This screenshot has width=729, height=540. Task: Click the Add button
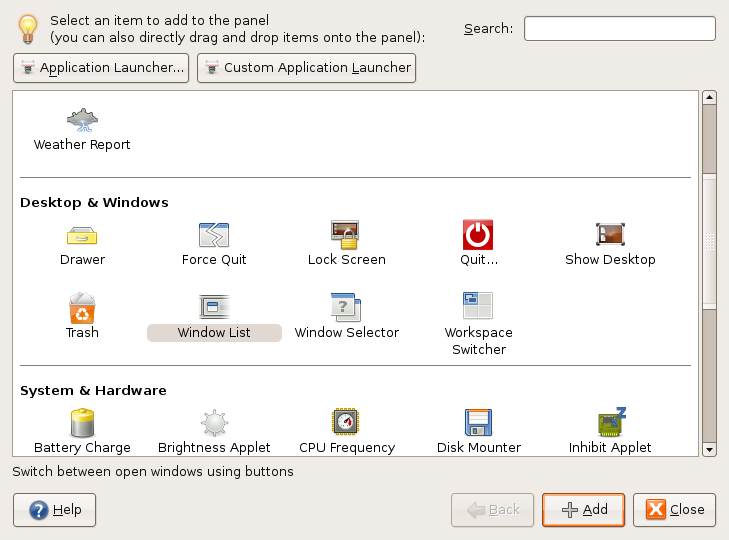click(x=583, y=510)
